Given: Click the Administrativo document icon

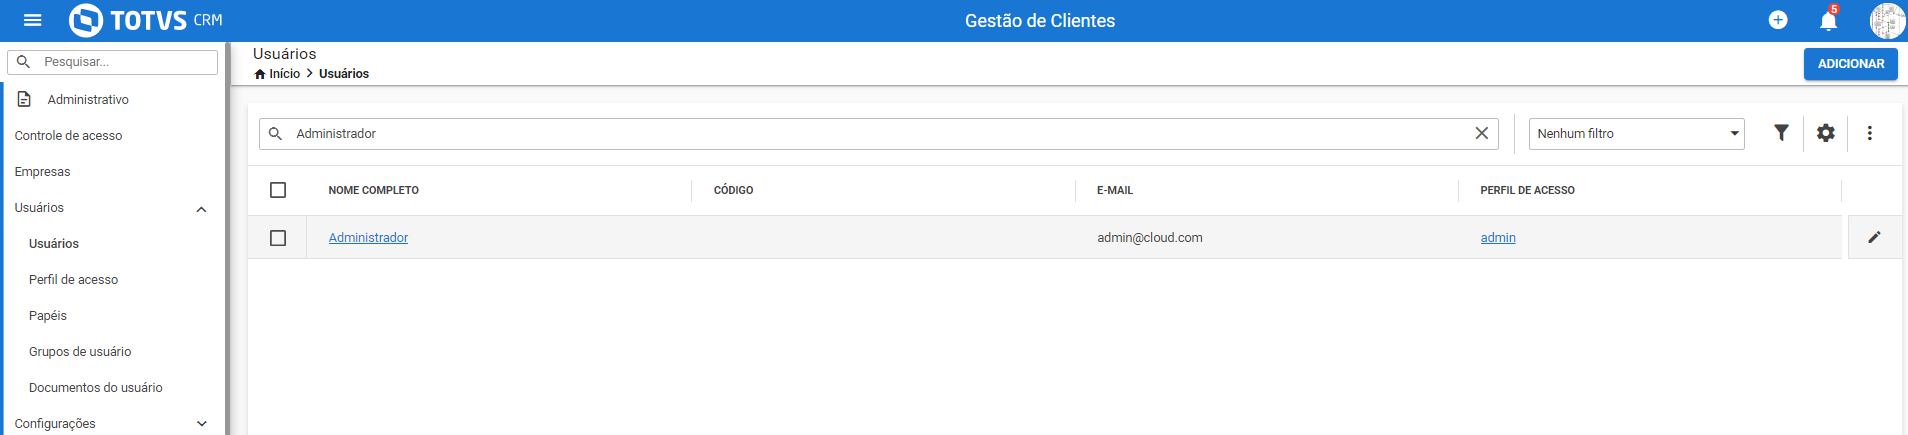Looking at the screenshot, I should pos(24,99).
